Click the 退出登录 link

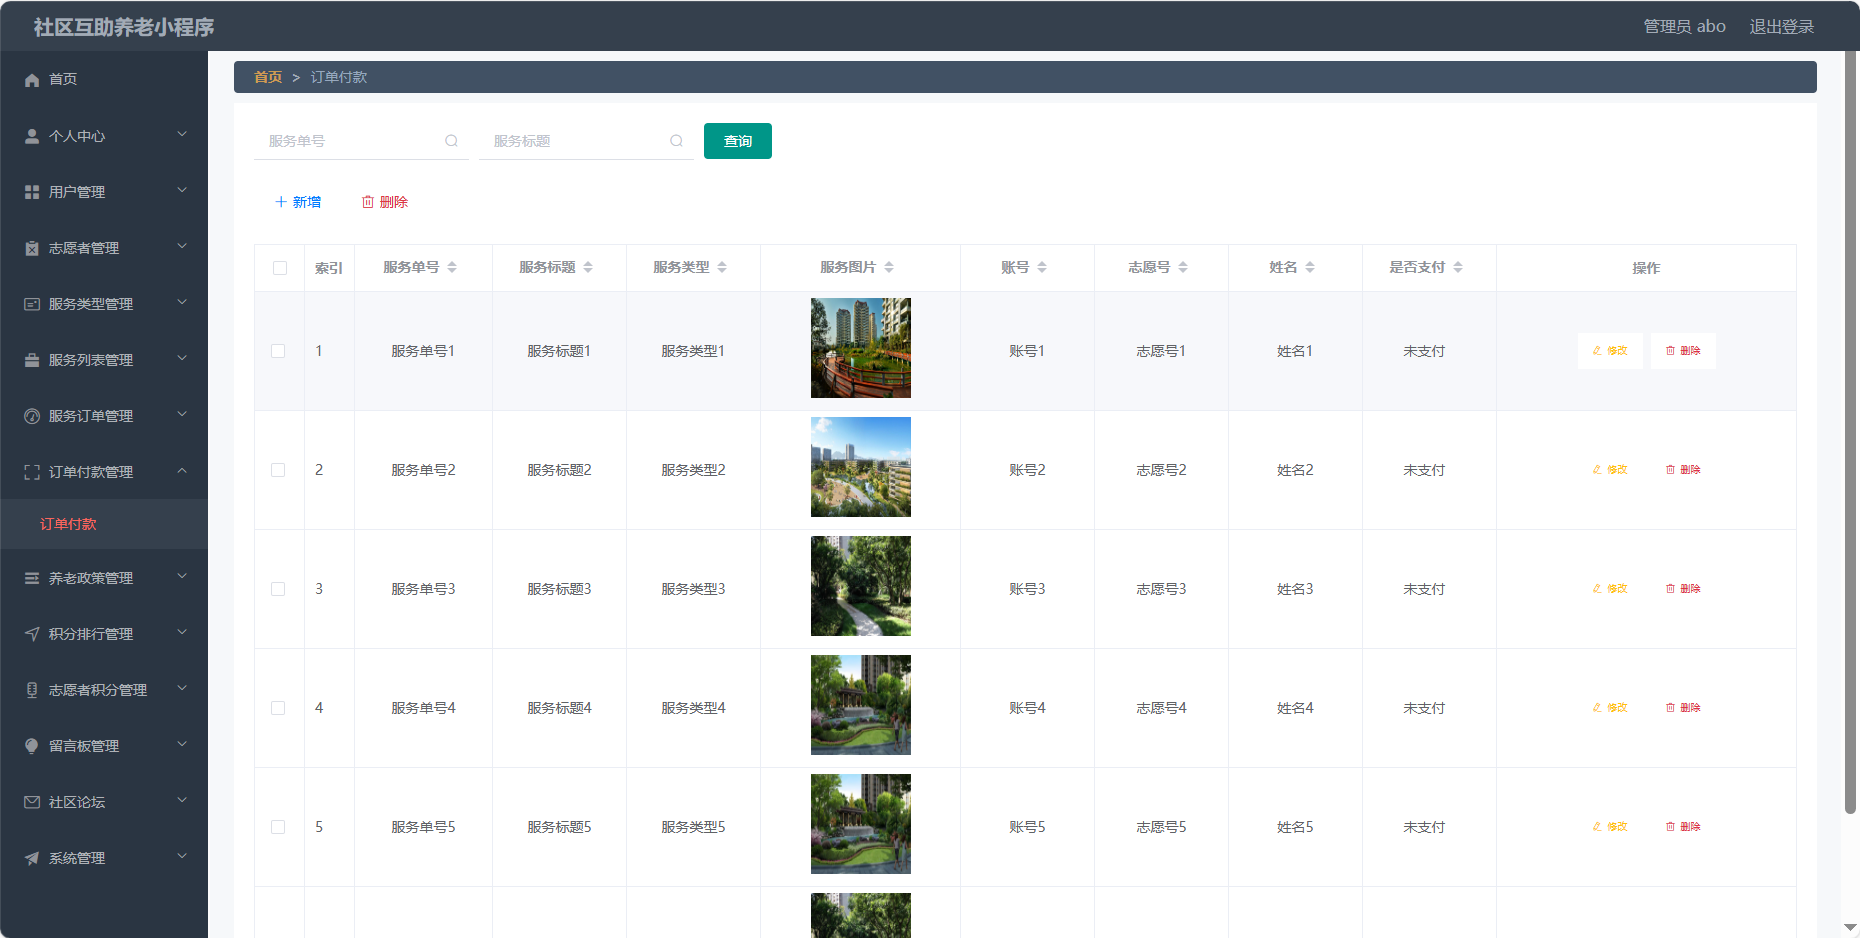[x=1781, y=26]
